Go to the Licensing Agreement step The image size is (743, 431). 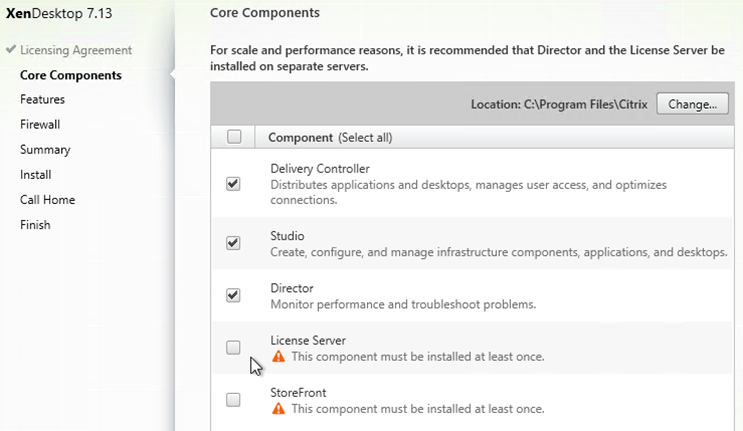click(76, 50)
